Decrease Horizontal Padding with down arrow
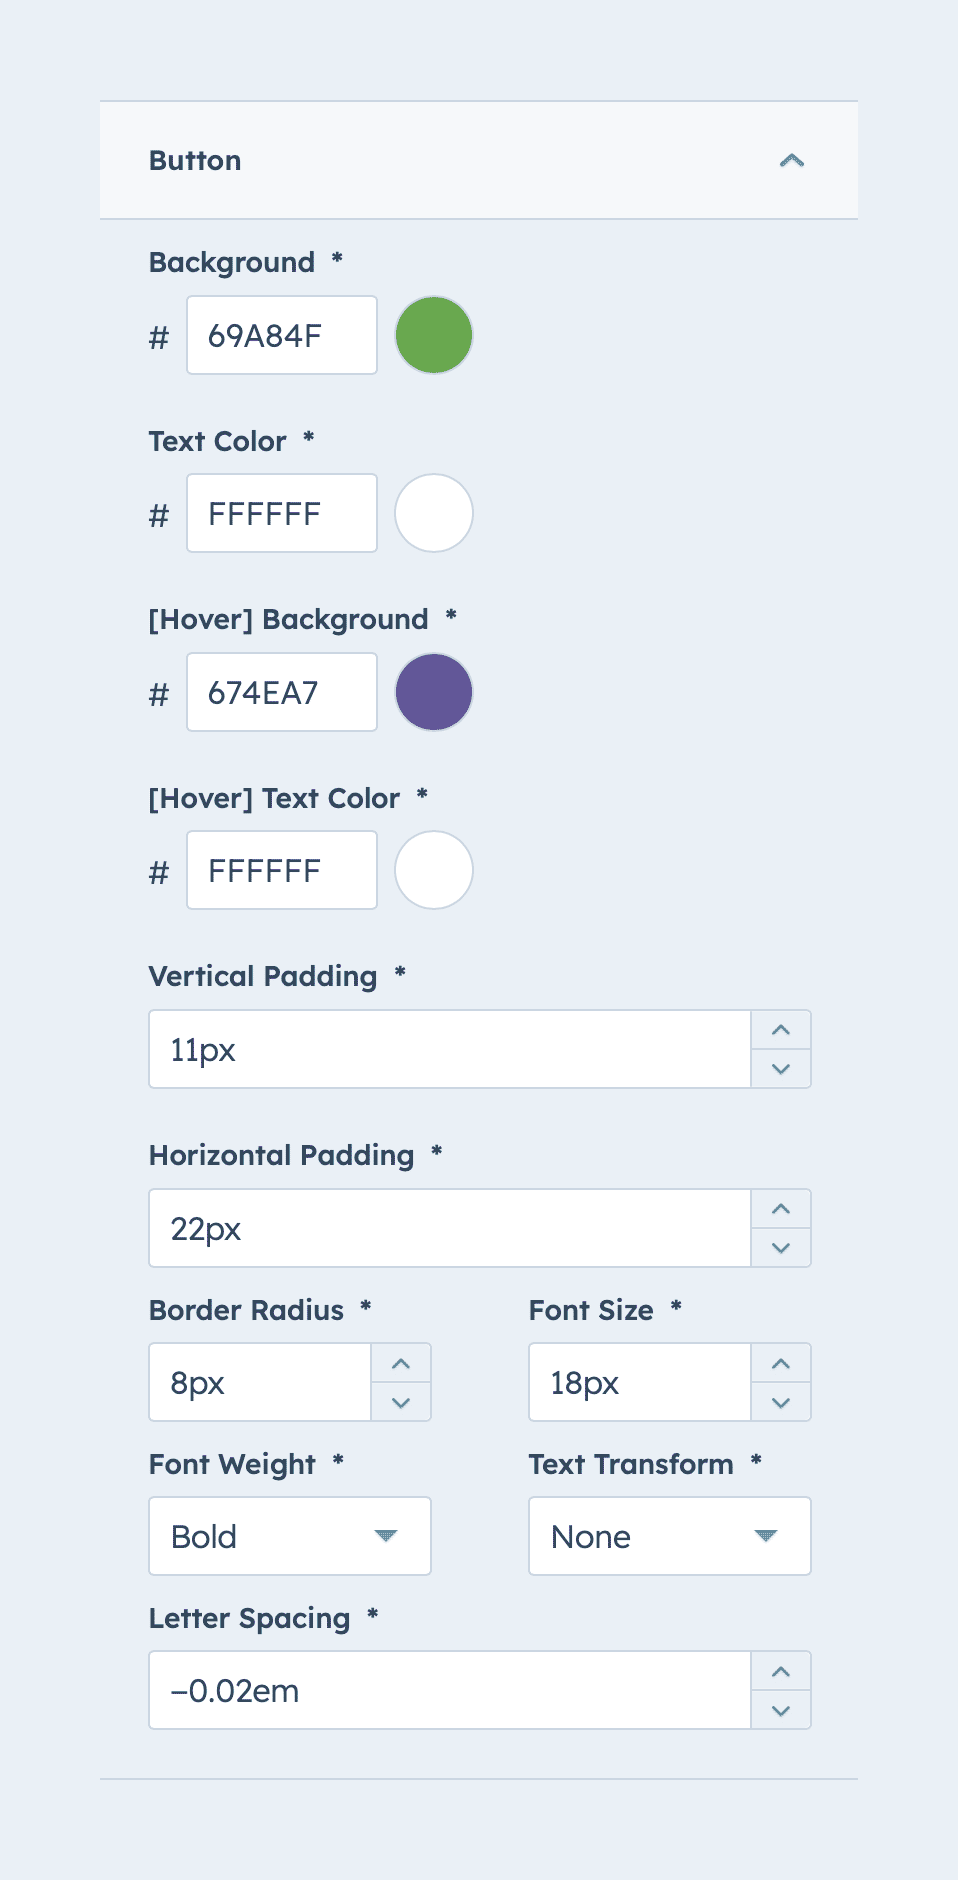958x1880 pixels. click(x=781, y=1248)
